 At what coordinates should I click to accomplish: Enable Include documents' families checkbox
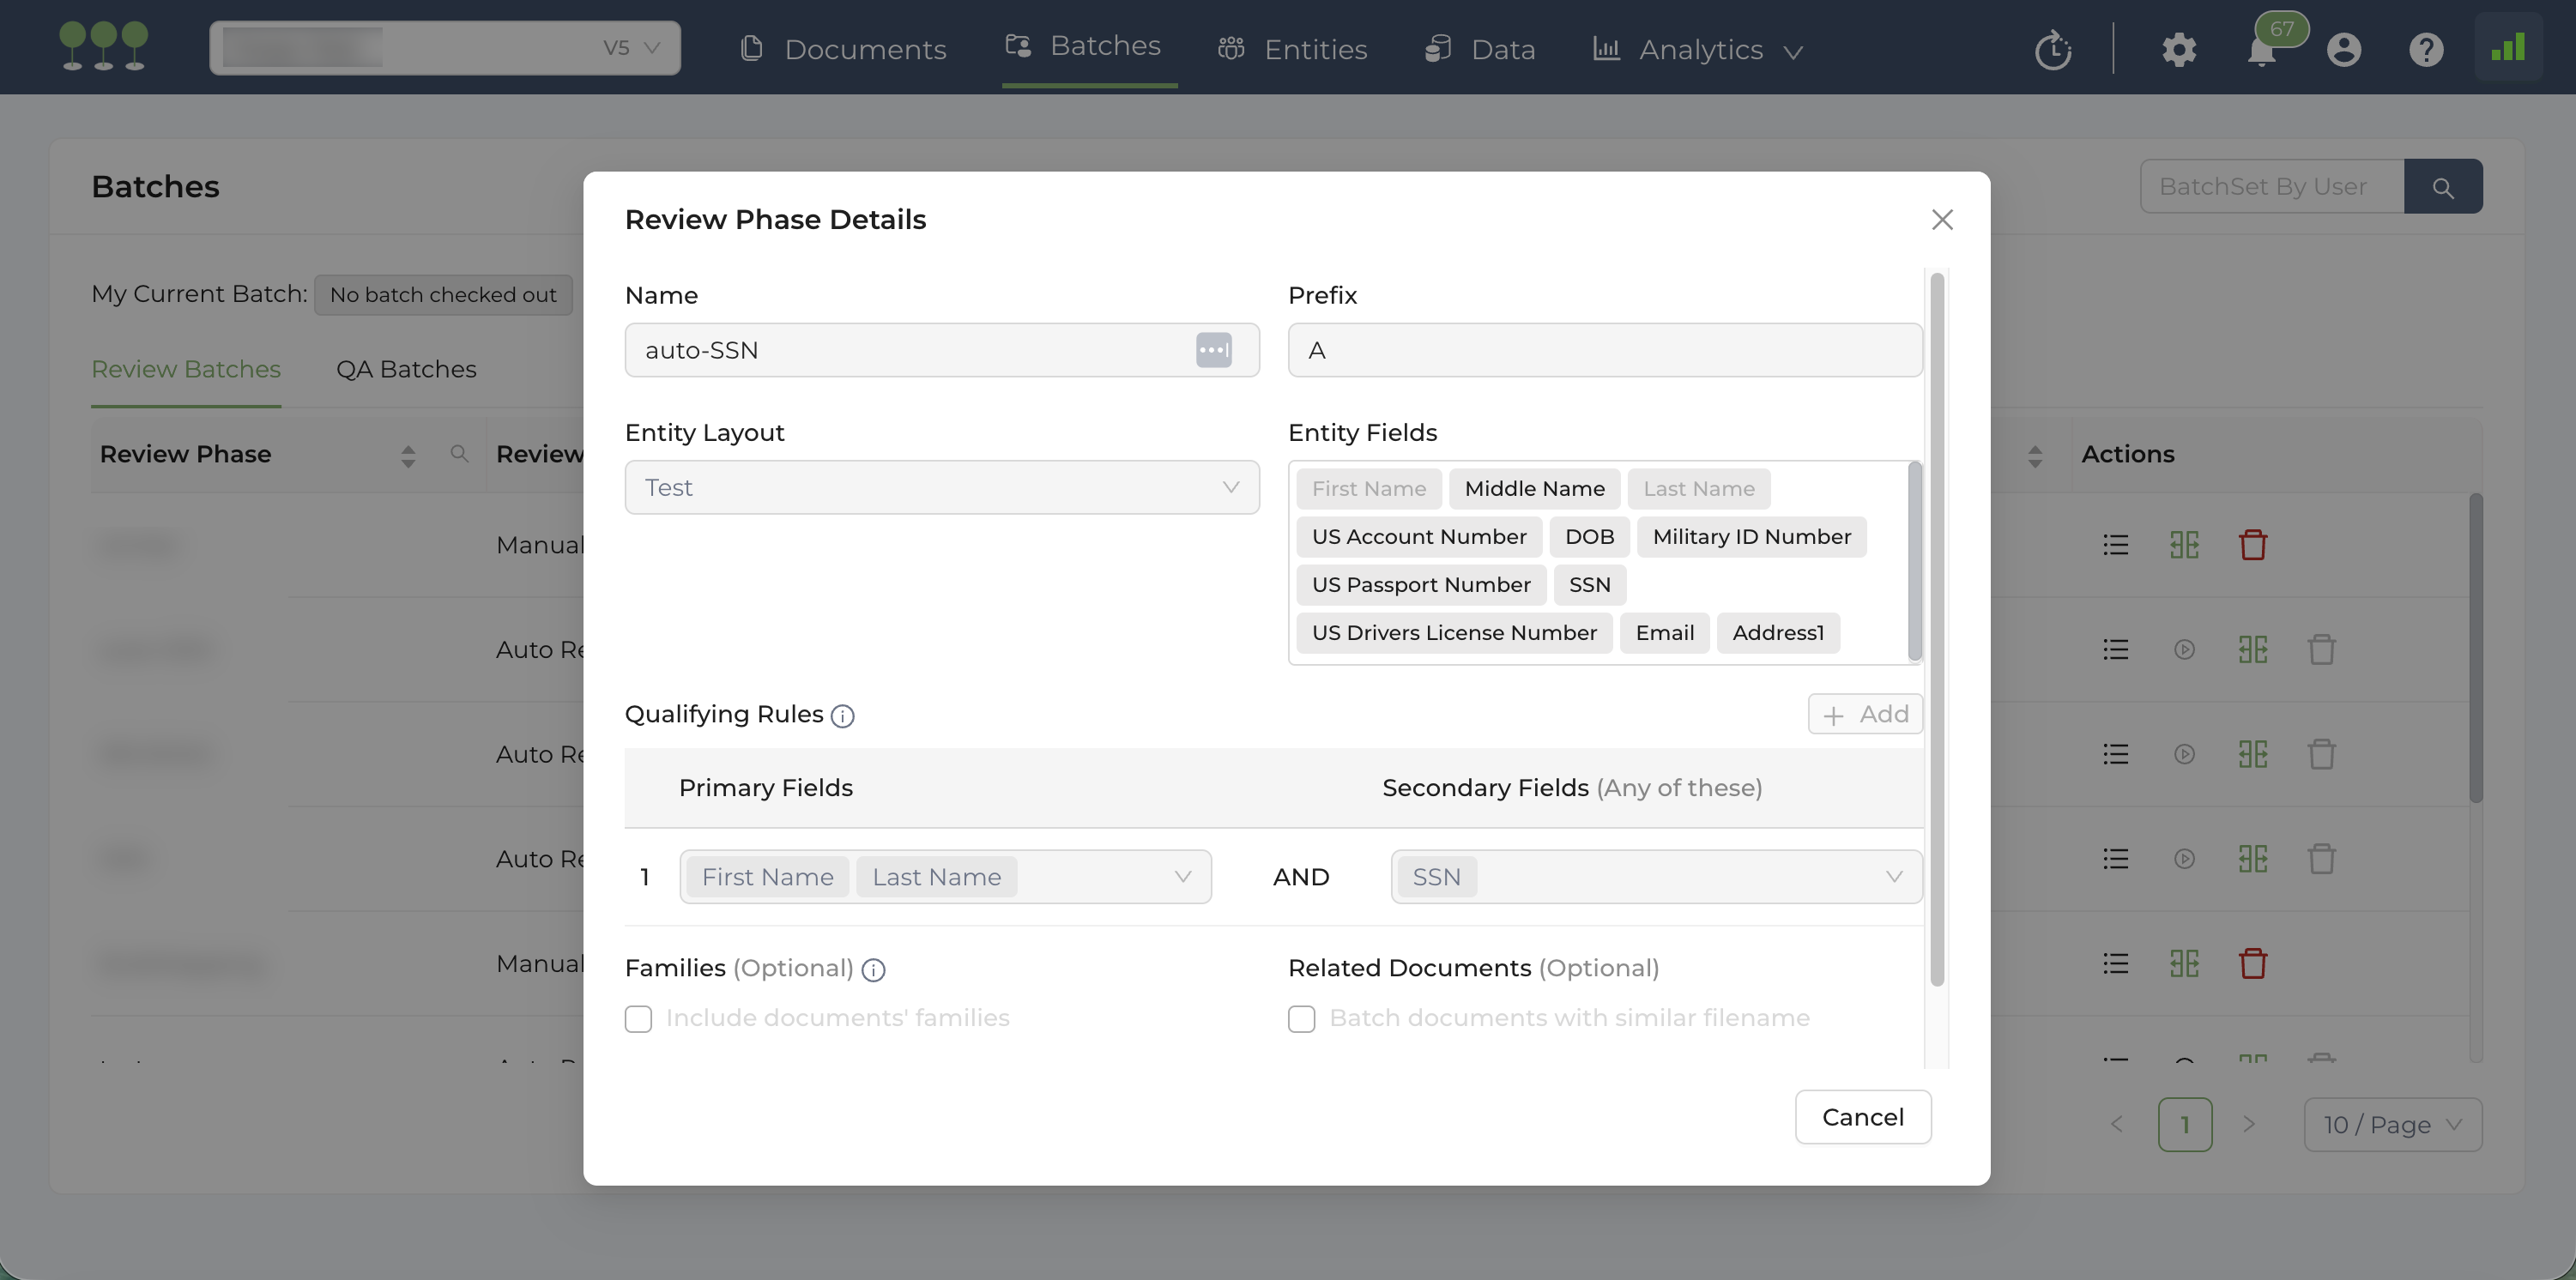click(x=638, y=1019)
